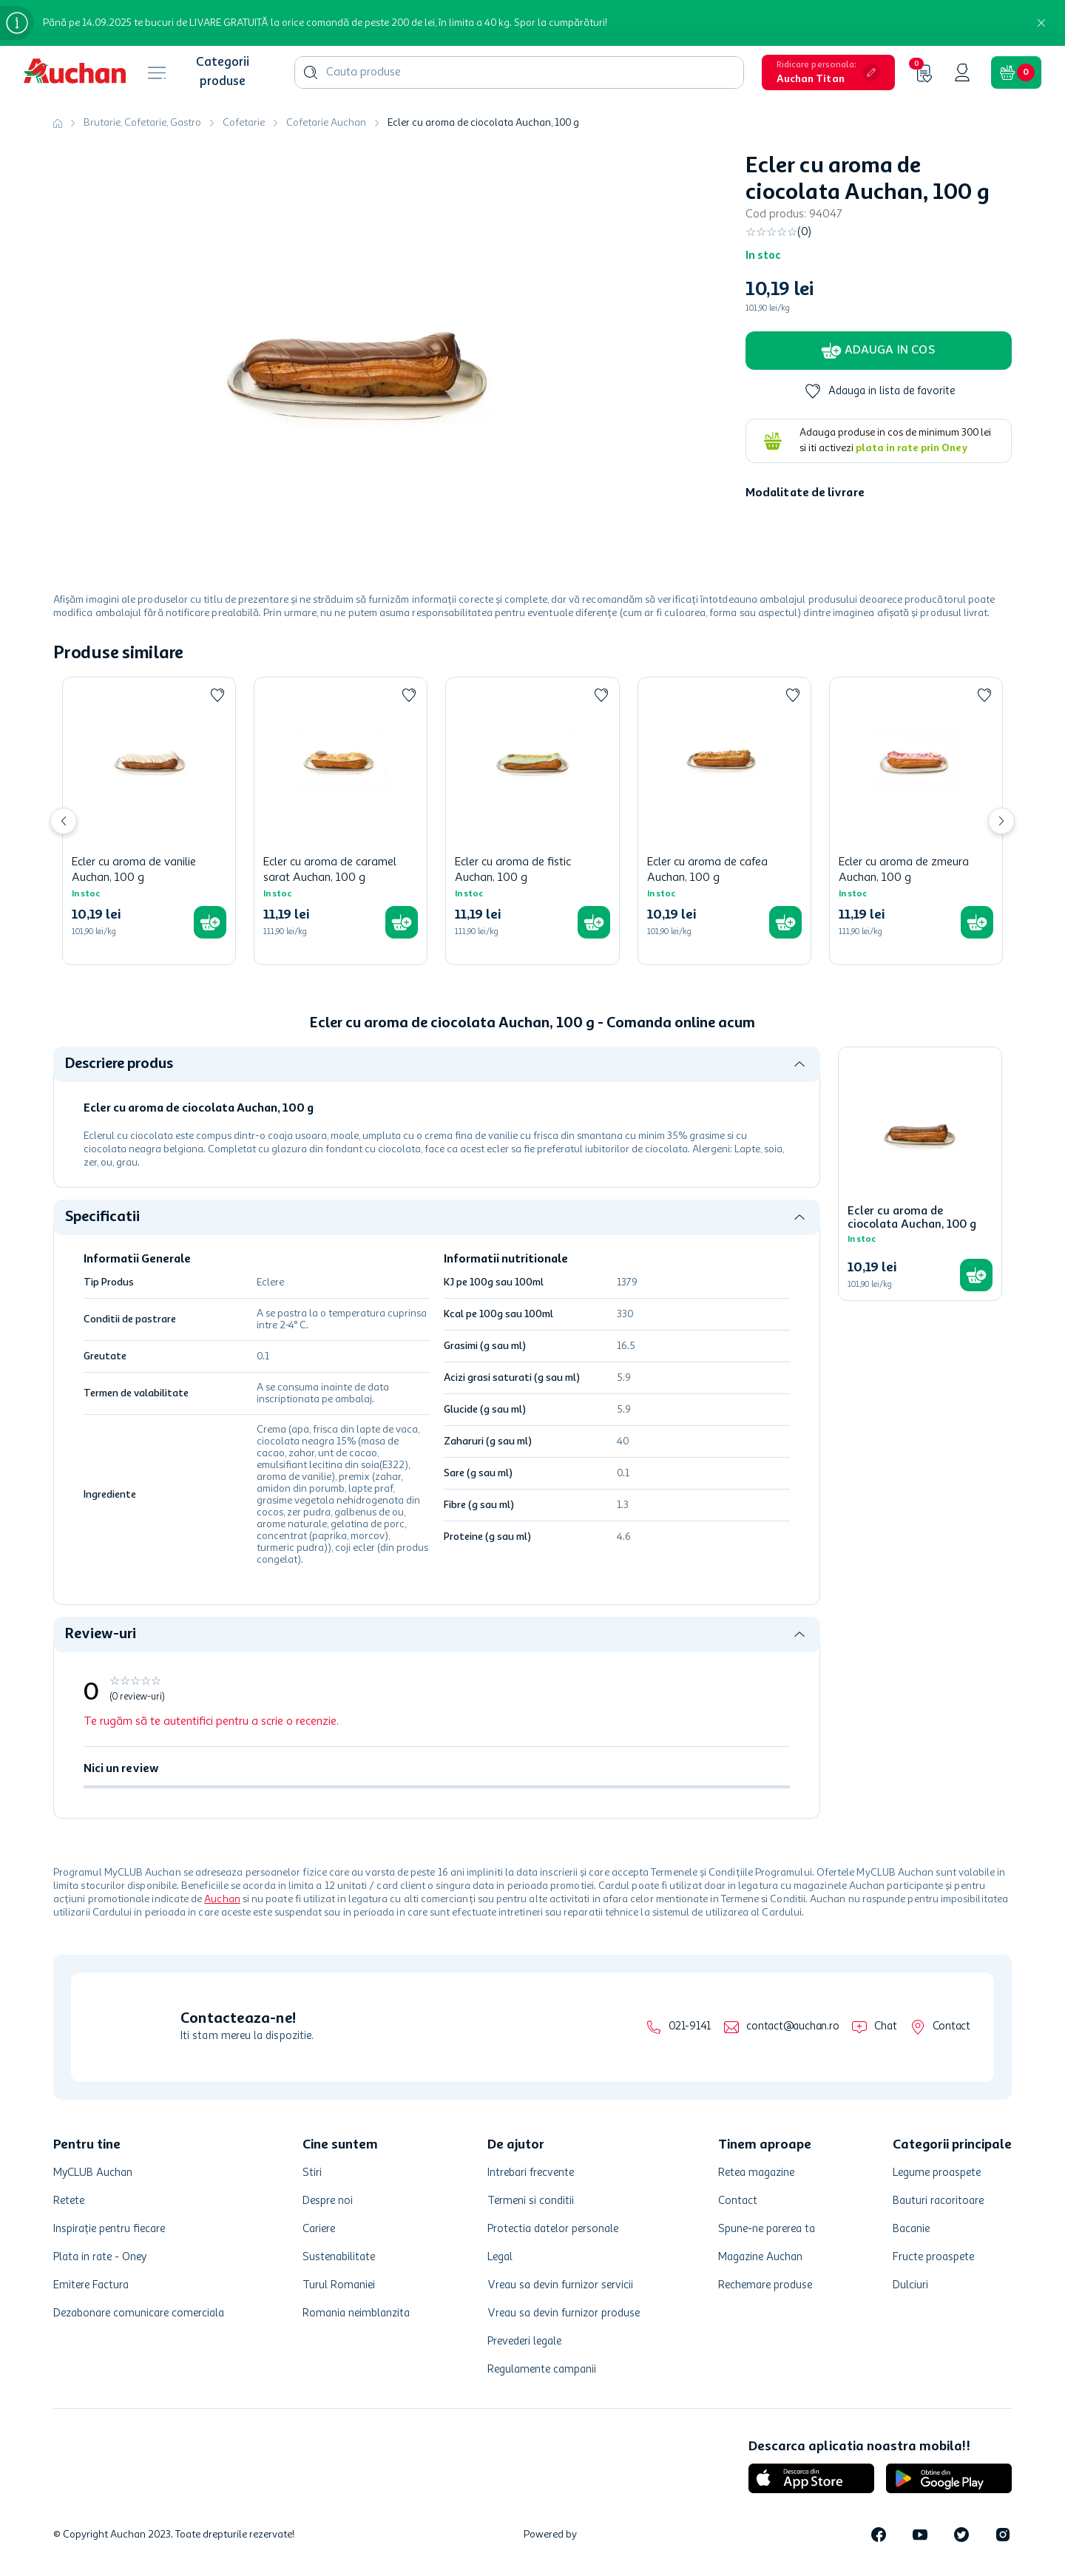Open plata in rate prin Oney link

pyautogui.click(x=911, y=448)
